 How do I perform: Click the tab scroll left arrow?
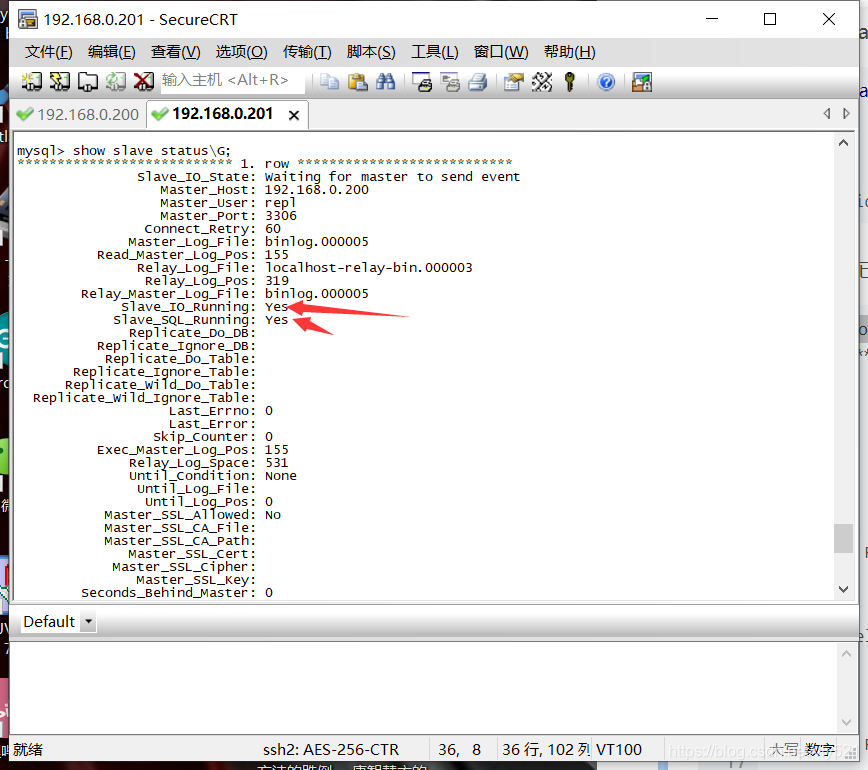827,113
